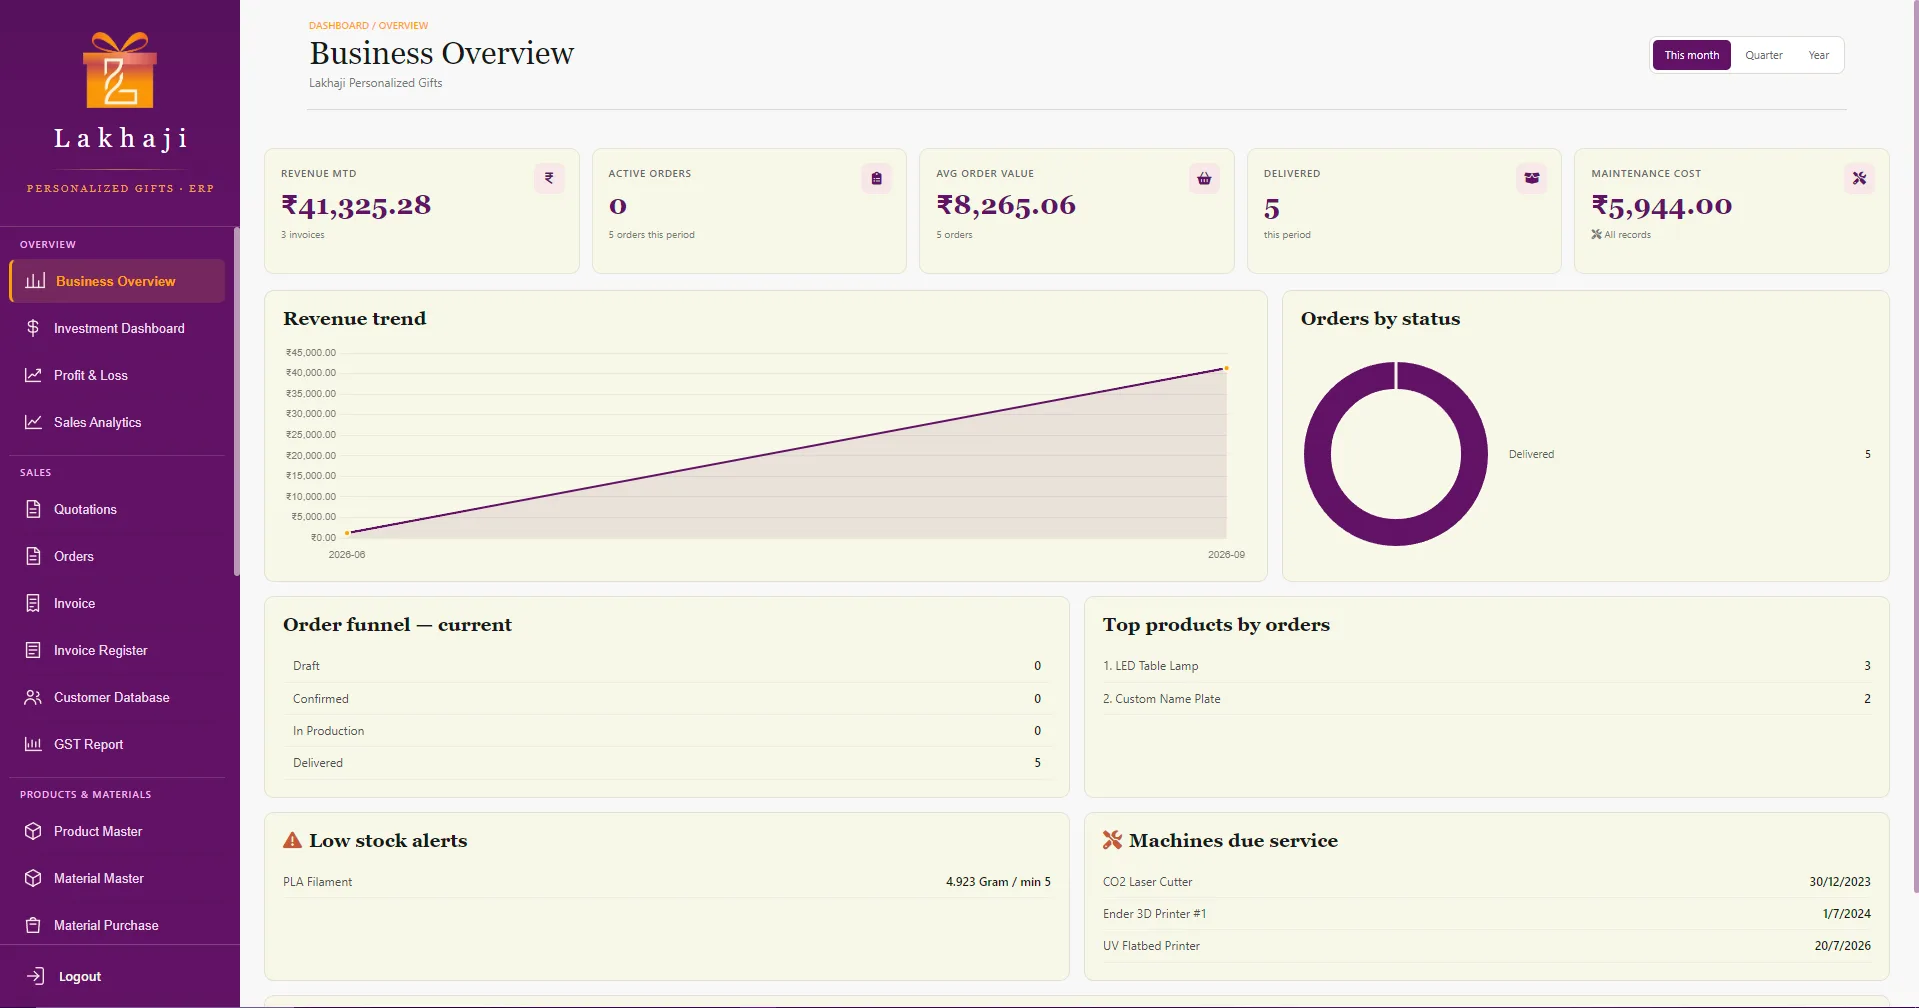Click the dollar icon beside Investment Dashboard
Screen dimensions: 1919x1008
(33, 328)
